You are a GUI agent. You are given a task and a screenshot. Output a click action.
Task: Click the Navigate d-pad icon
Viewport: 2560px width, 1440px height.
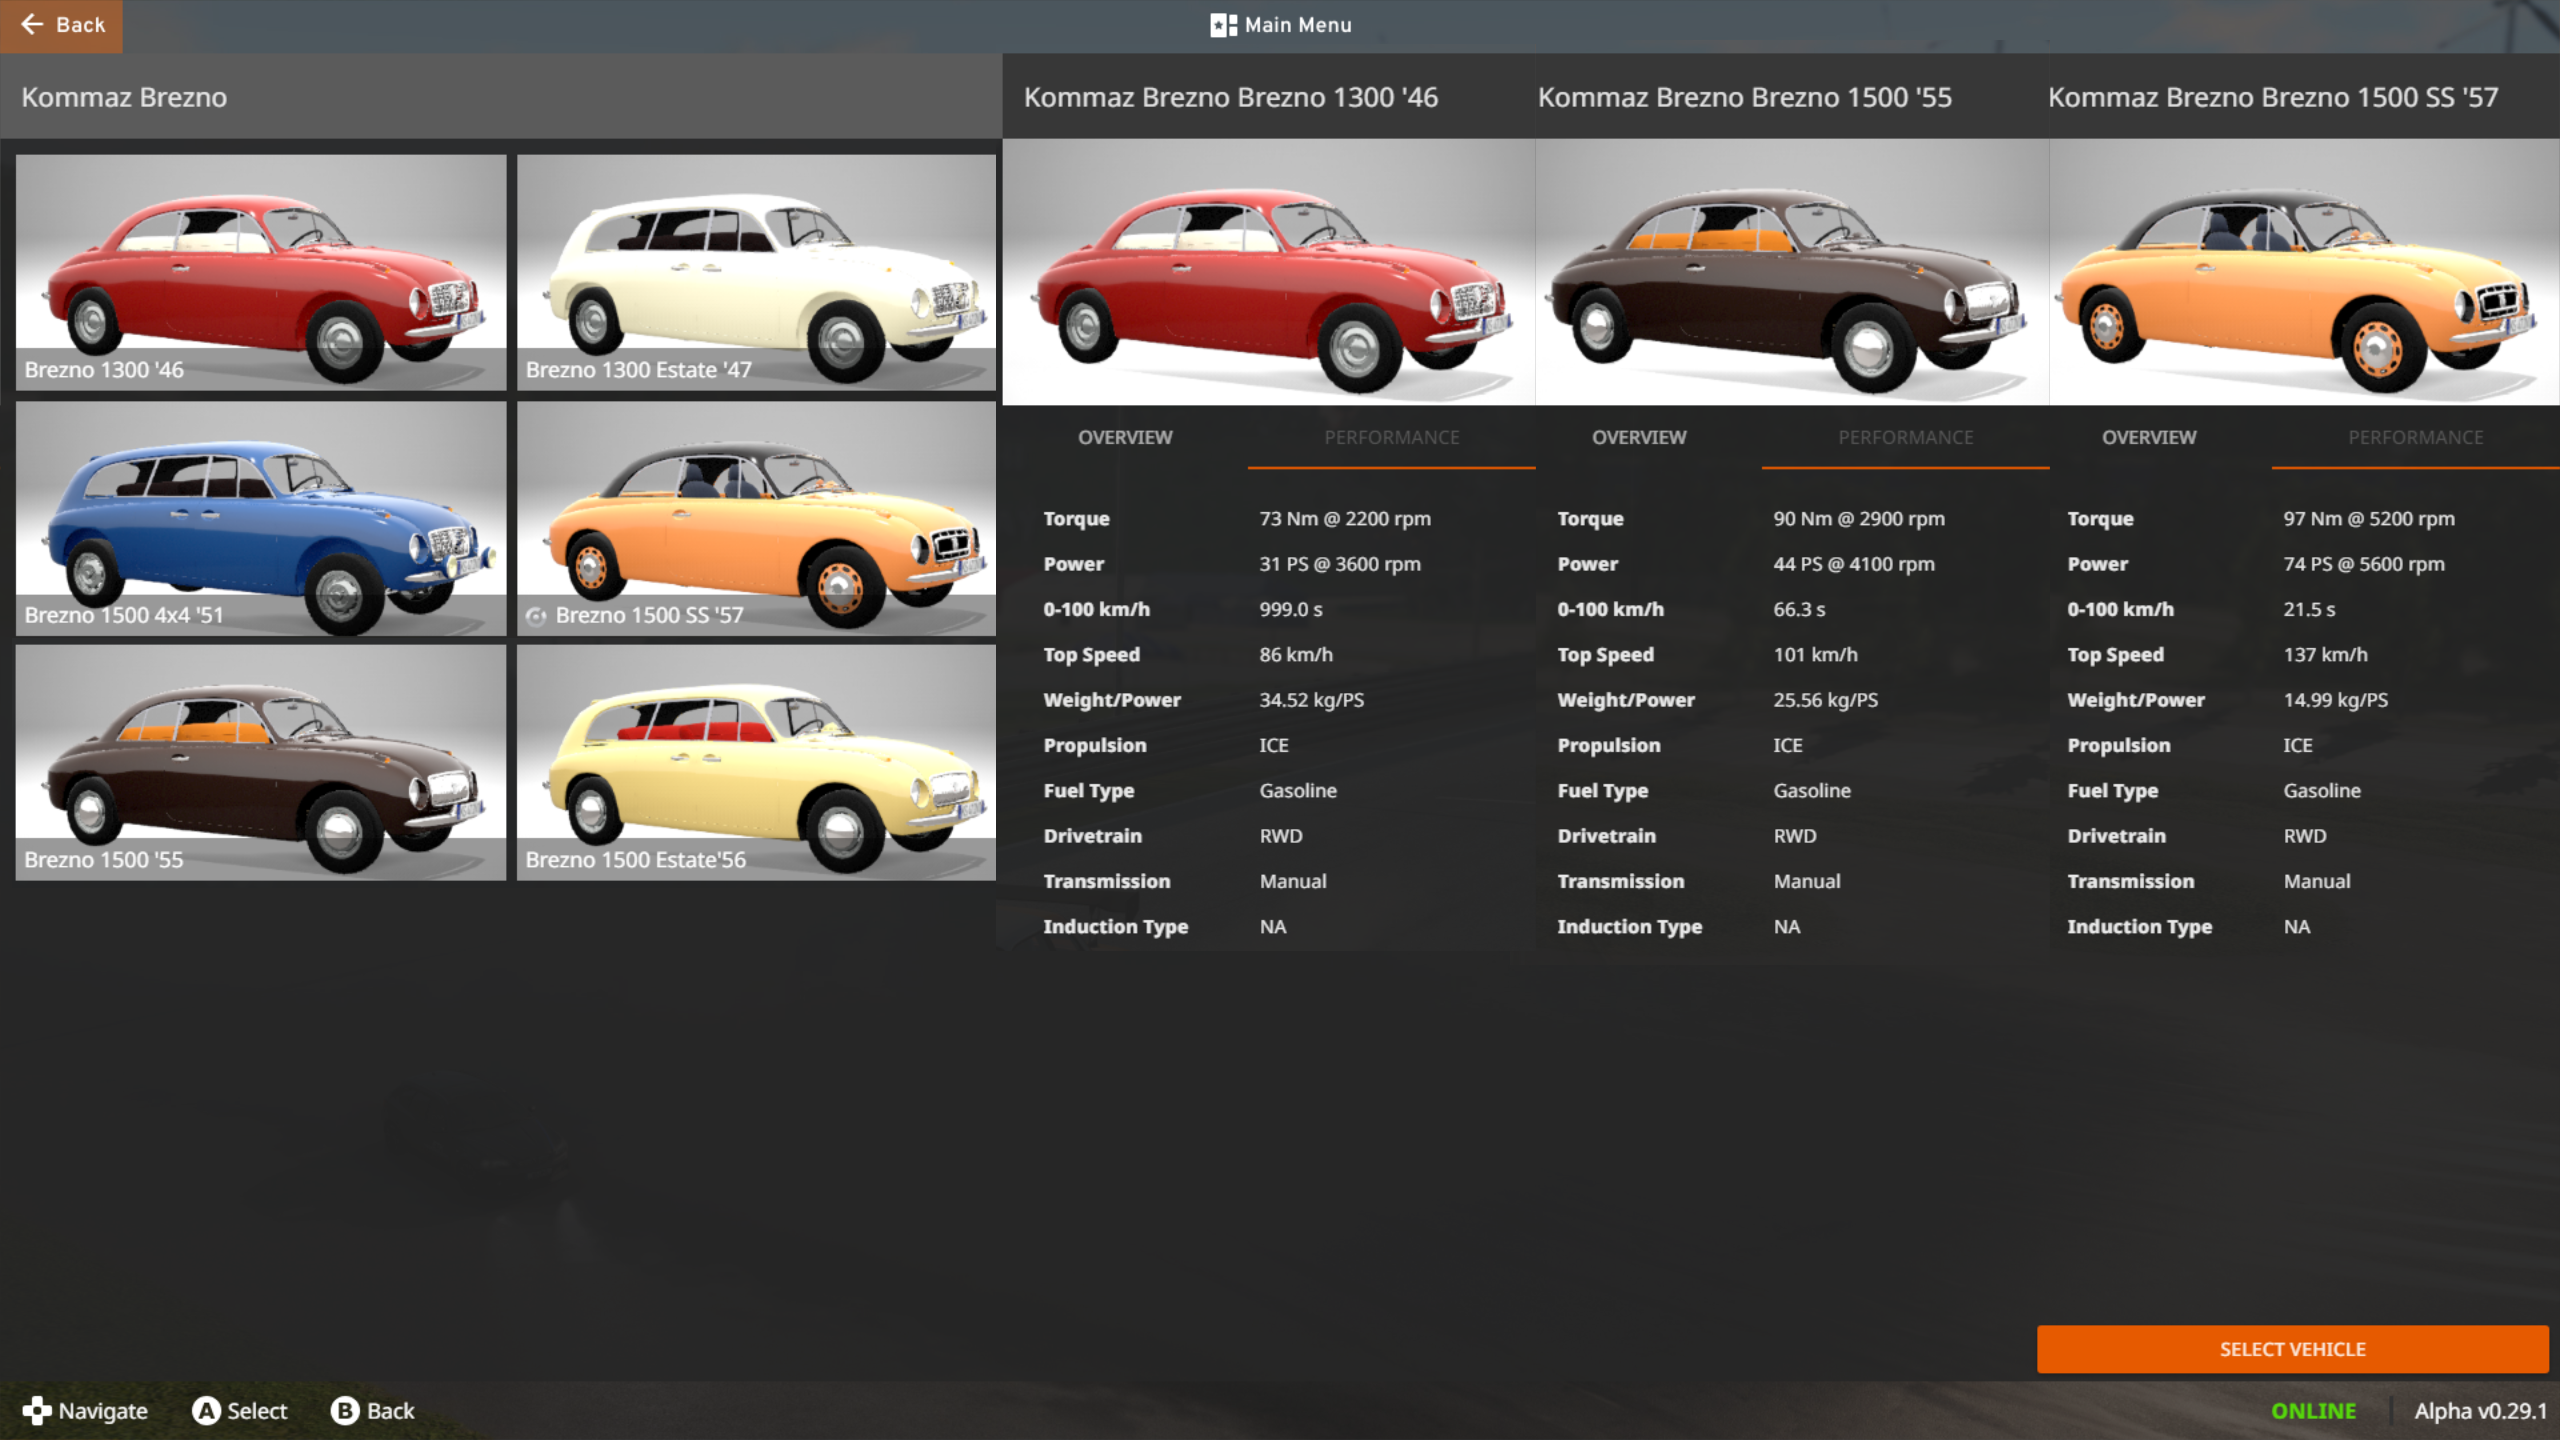[37, 1410]
